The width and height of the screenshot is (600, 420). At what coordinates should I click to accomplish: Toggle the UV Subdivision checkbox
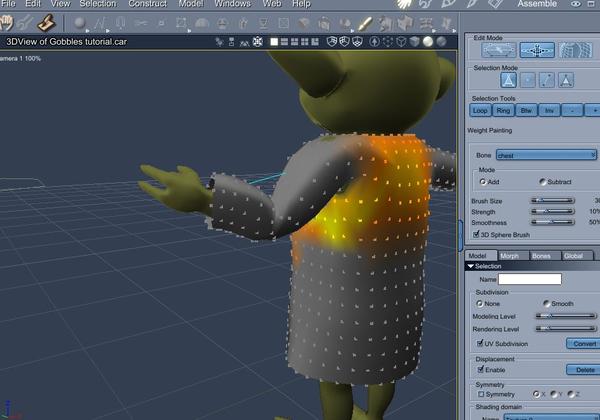(x=480, y=343)
